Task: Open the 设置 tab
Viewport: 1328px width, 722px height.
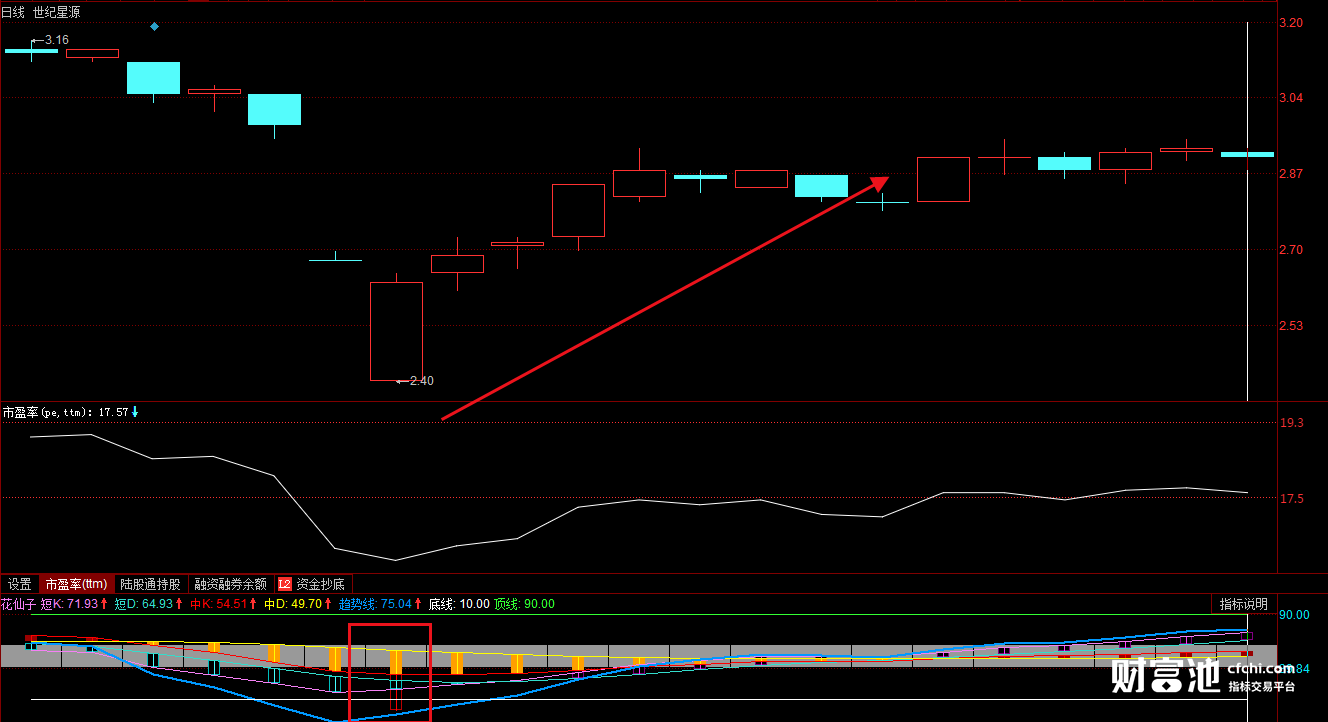Action: pyautogui.click(x=20, y=584)
